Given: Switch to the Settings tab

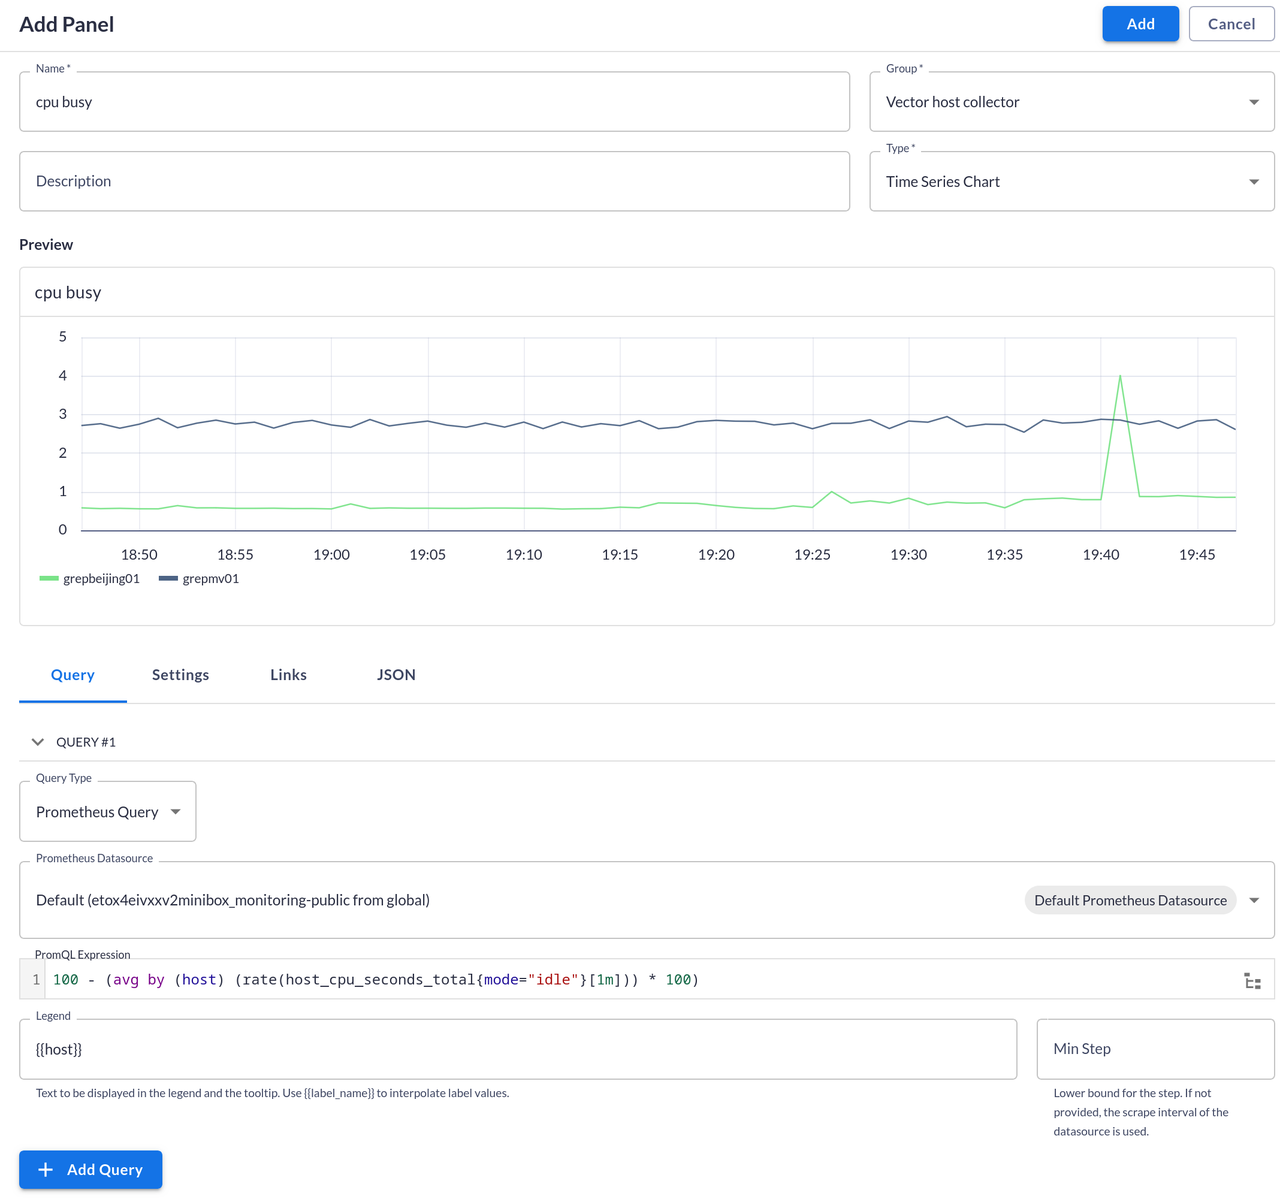Looking at the screenshot, I should coord(180,675).
